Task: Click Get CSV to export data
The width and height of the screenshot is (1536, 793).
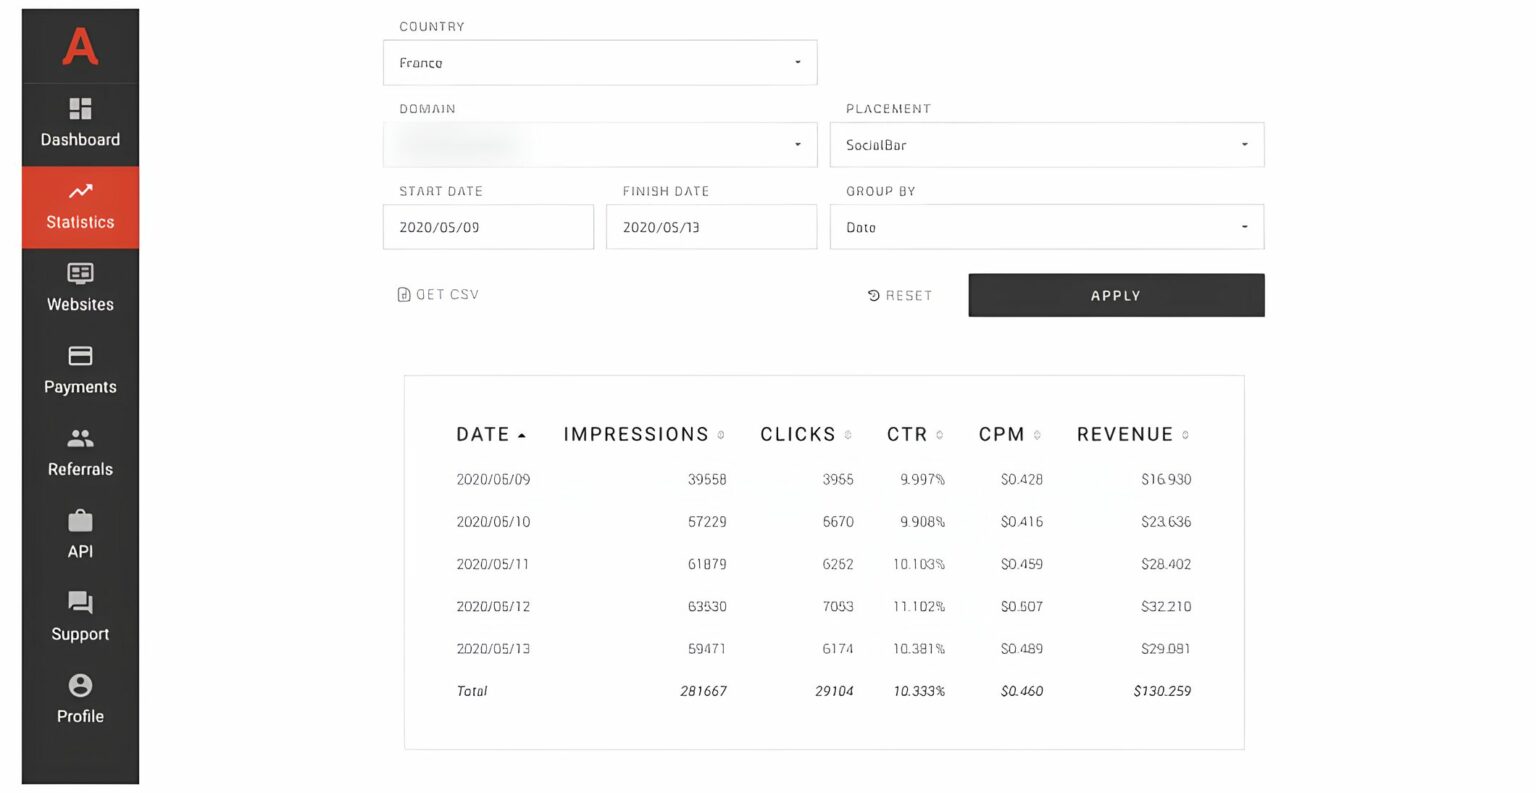Action: tap(437, 294)
